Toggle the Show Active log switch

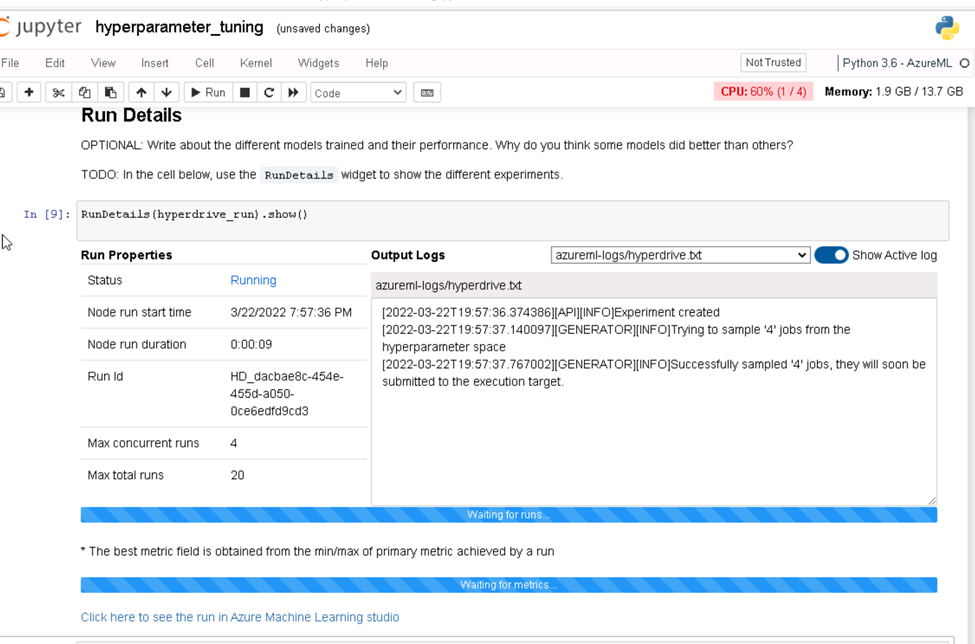pos(831,255)
